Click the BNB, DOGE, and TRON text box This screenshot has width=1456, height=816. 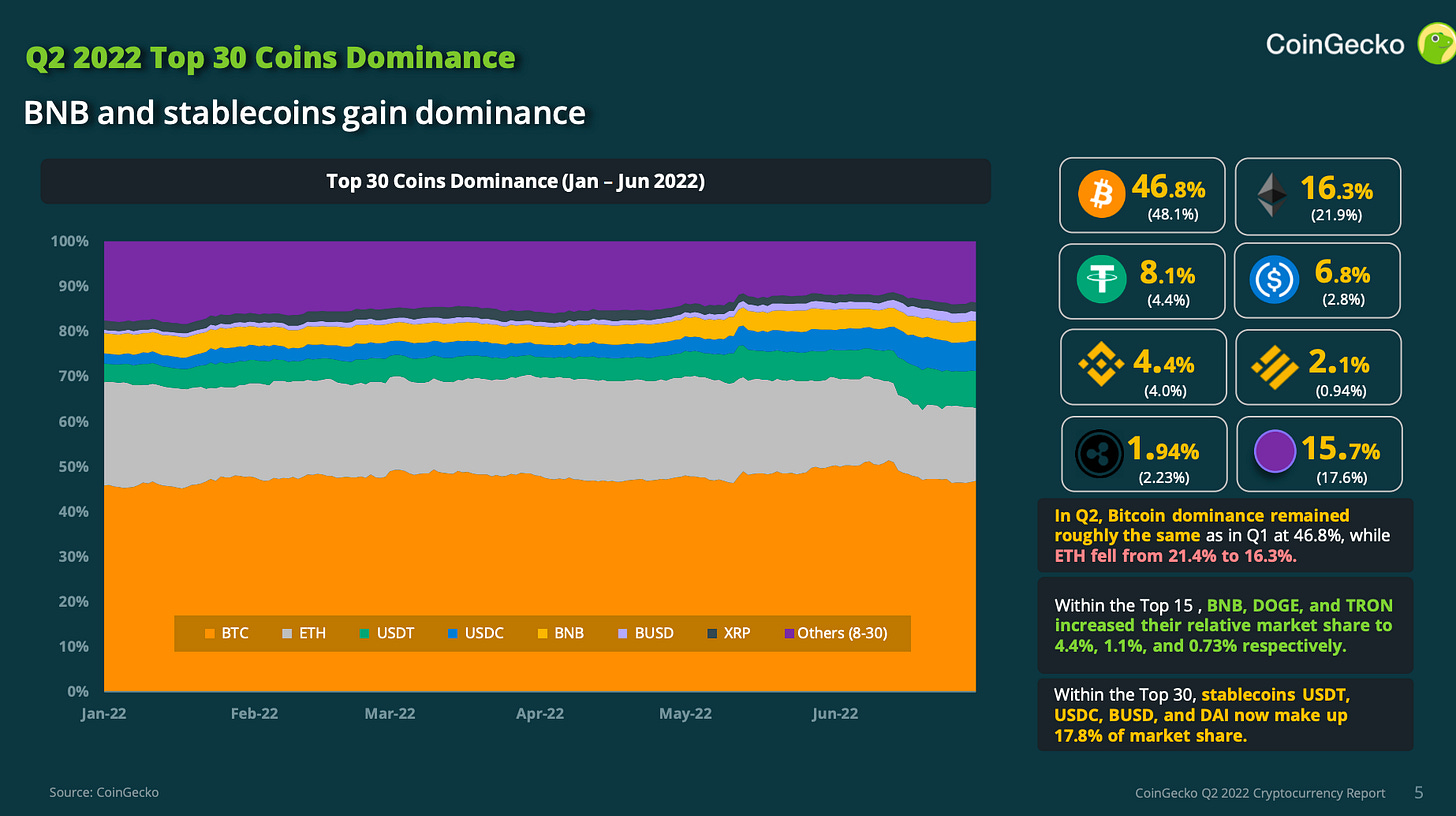coord(1225,625)
